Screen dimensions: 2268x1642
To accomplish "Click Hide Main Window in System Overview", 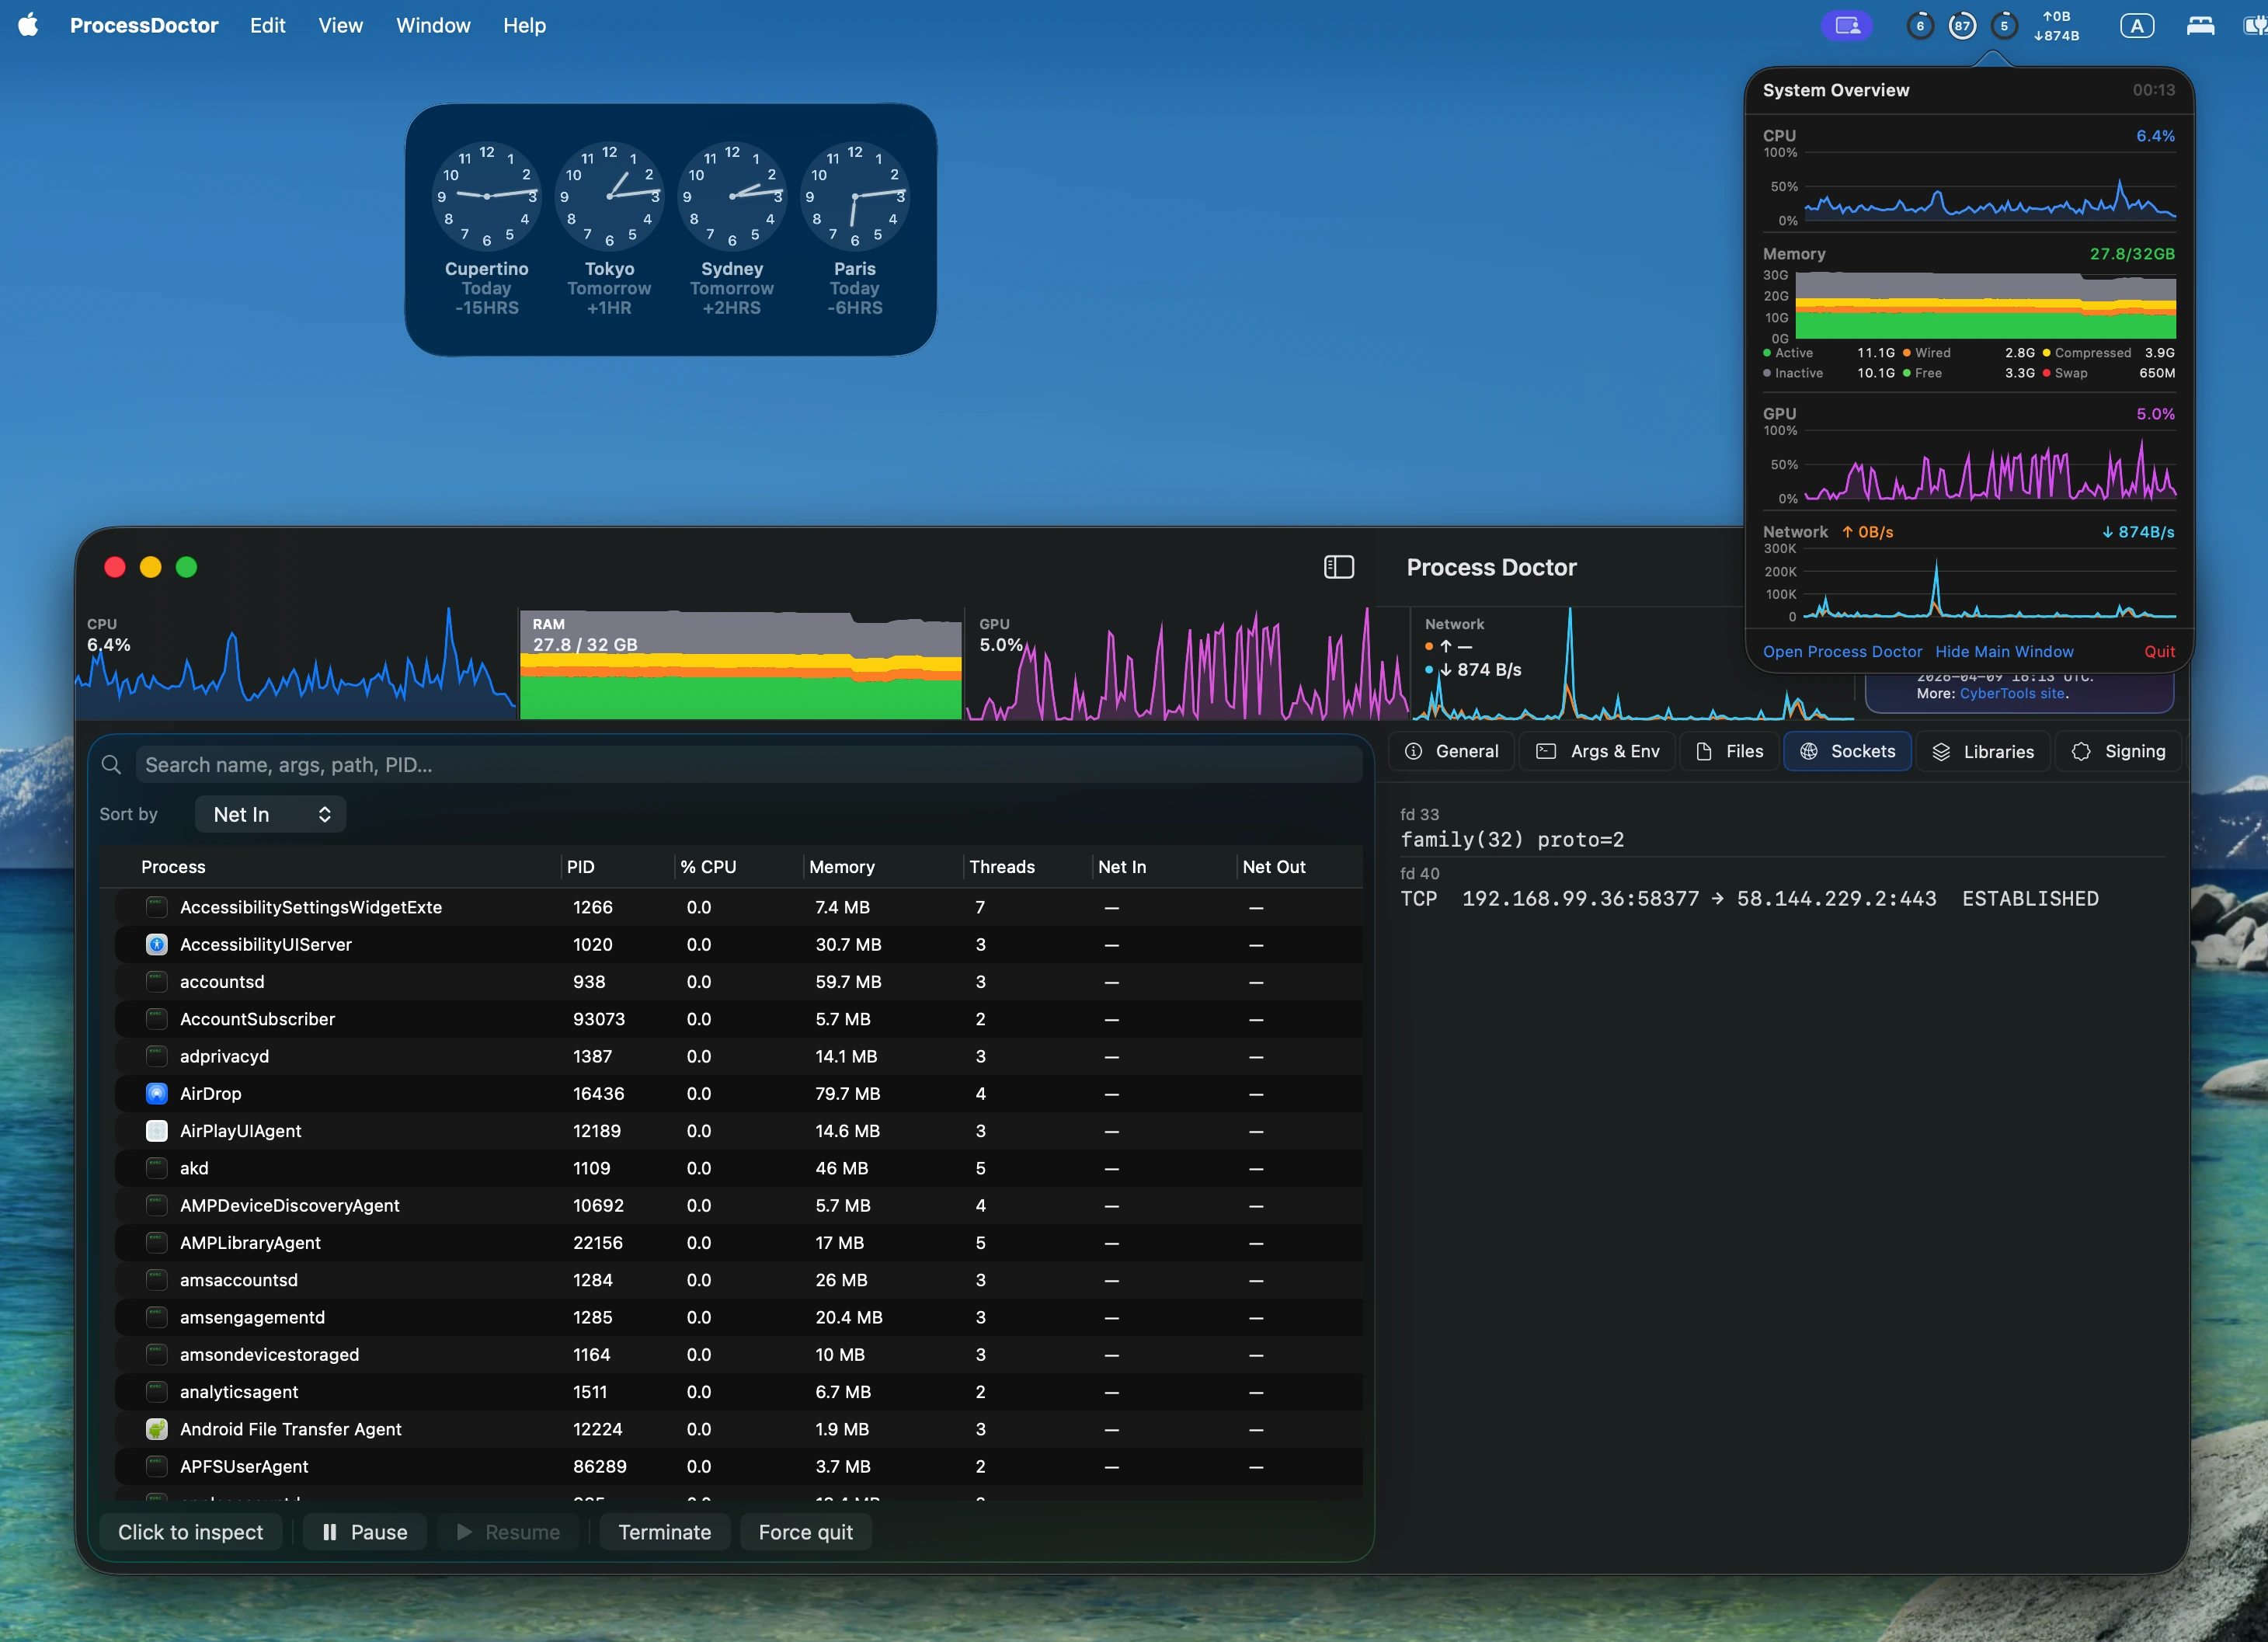I will pyautogui.click(x=2004, y=651).
